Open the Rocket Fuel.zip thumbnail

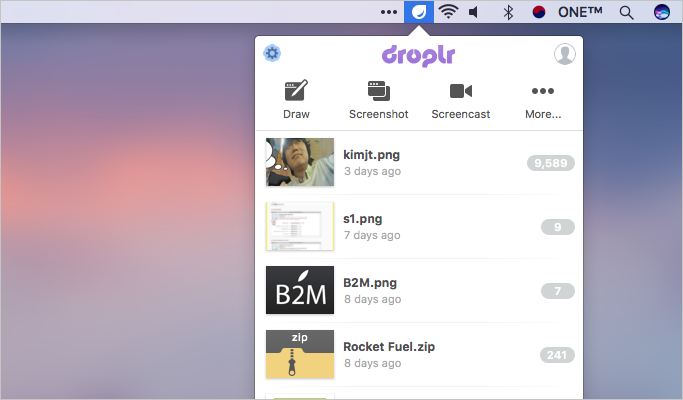point(300,354)
